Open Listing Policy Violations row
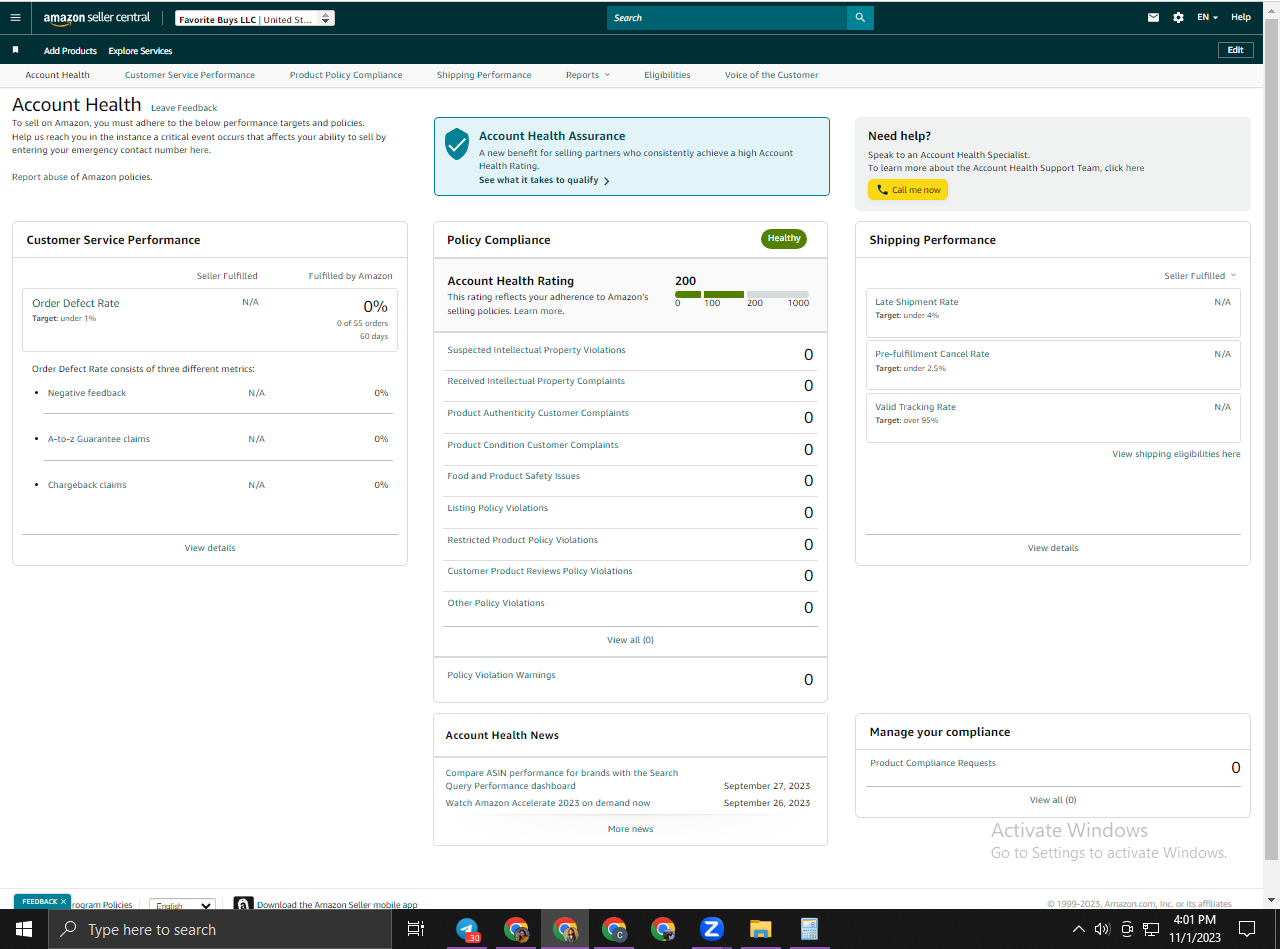The height and width of the screenshot is (949, 1280). point(630,510)
